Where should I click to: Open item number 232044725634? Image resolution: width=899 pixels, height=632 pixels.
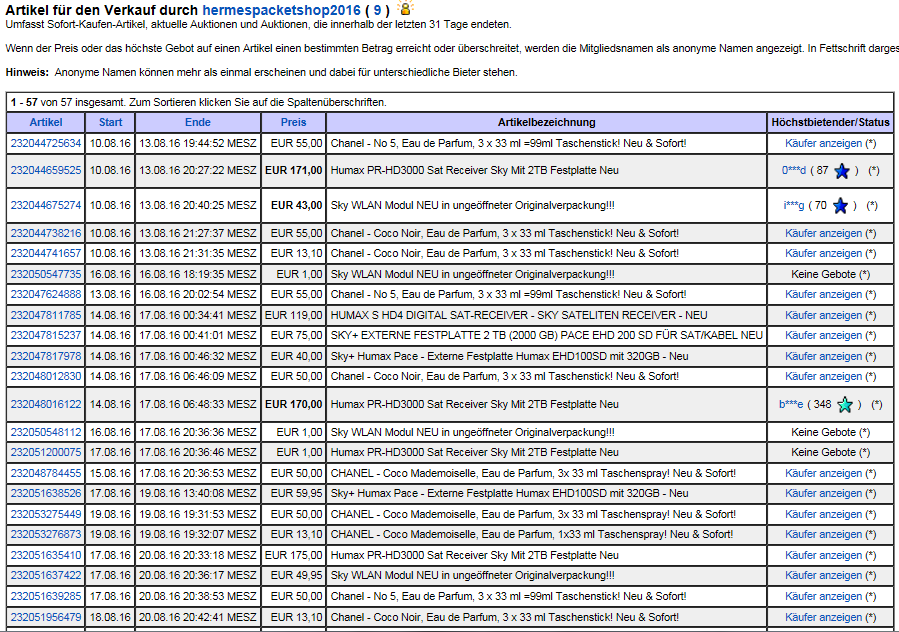coord(46,143)
